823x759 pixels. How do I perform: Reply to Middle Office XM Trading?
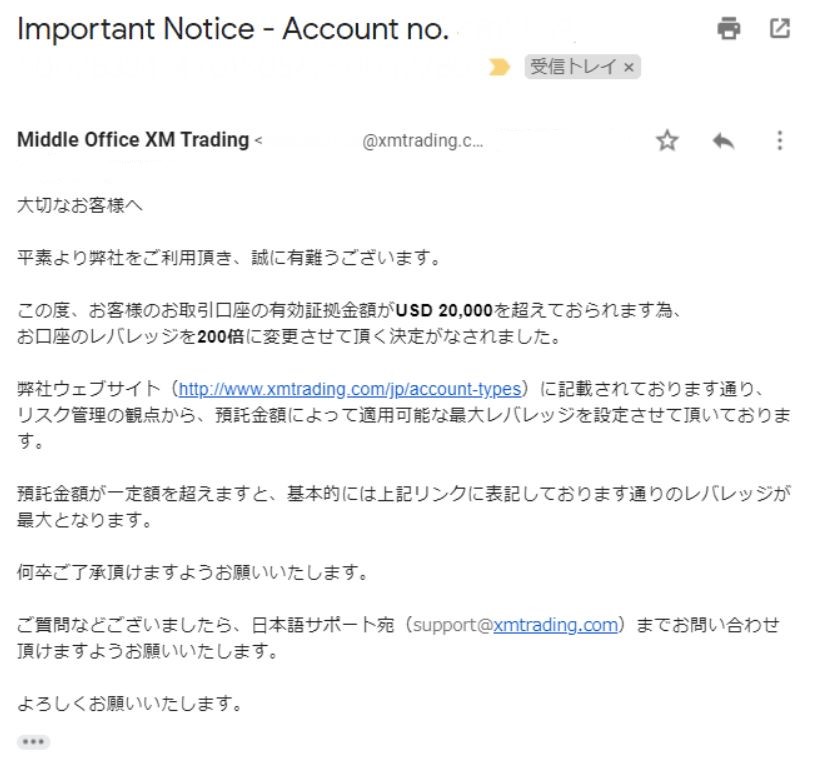[725, 140]
